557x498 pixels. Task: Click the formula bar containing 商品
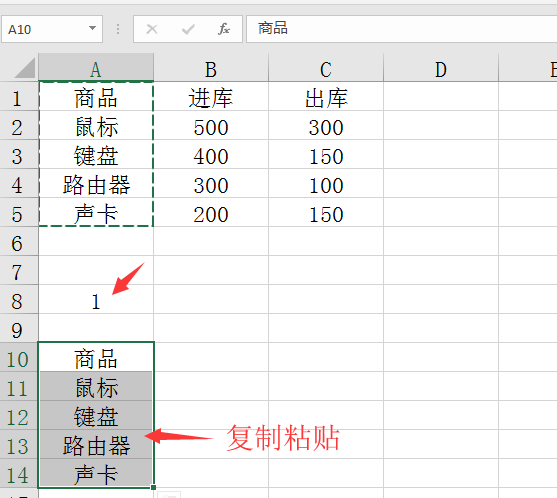point(402,29)
